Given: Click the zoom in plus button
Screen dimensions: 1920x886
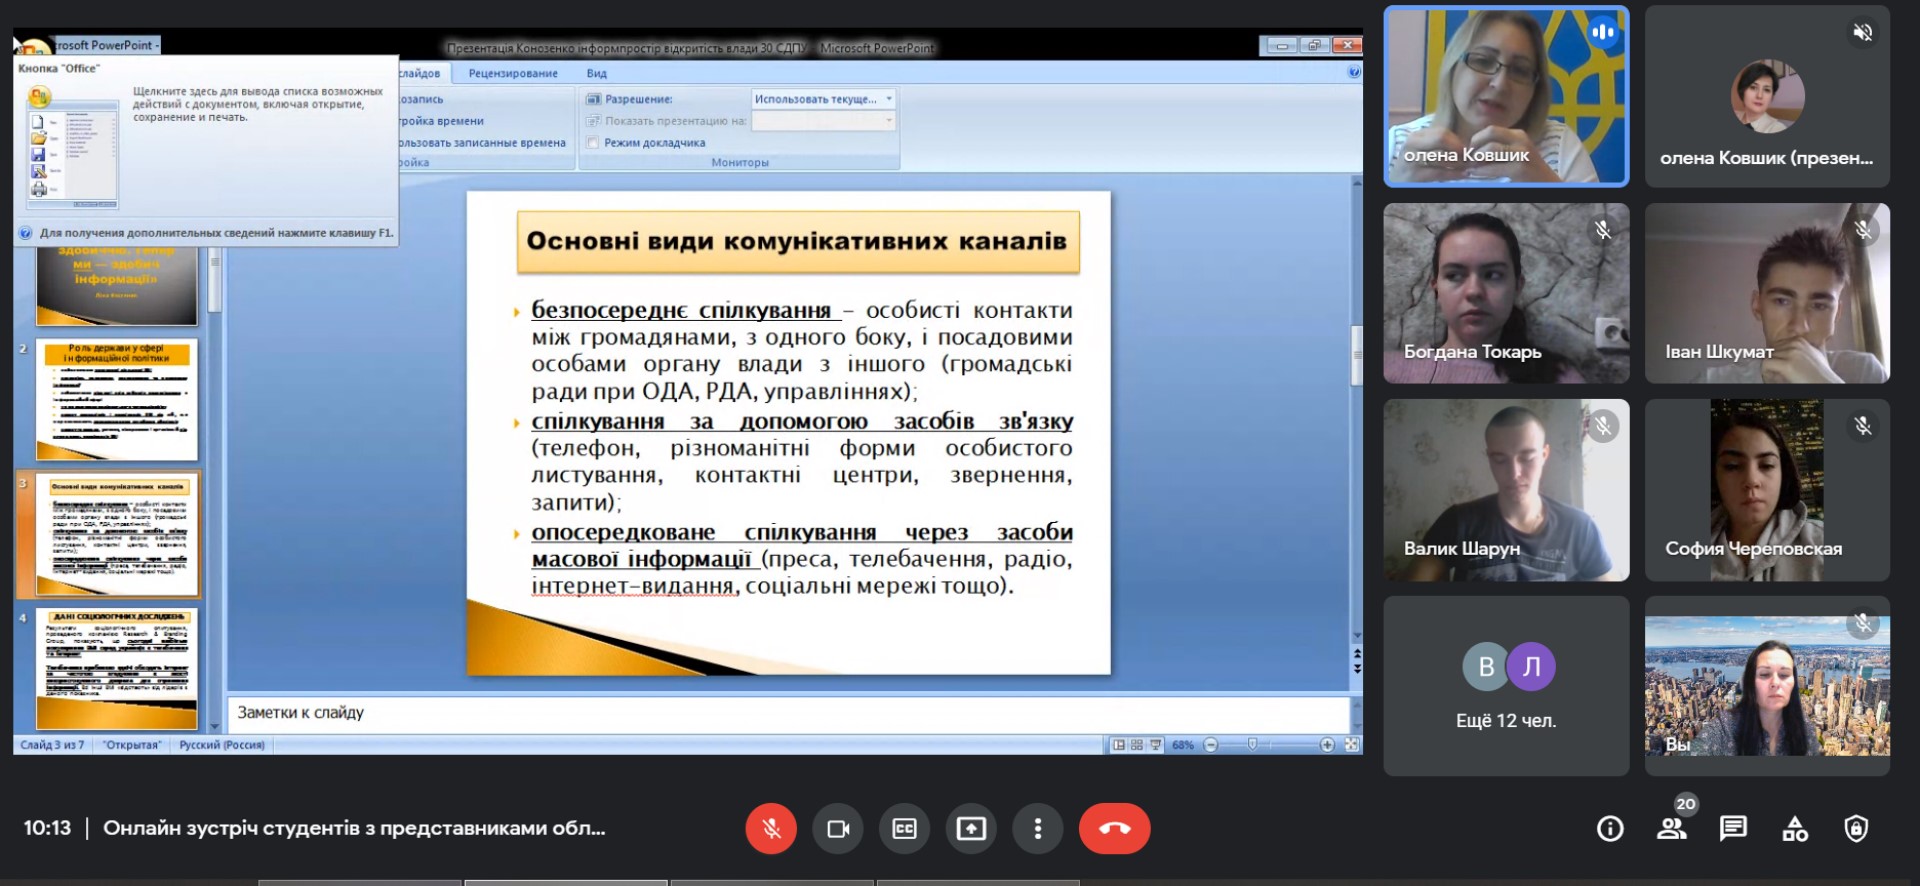Looking at the screenshot, I should click(1327, 745).
